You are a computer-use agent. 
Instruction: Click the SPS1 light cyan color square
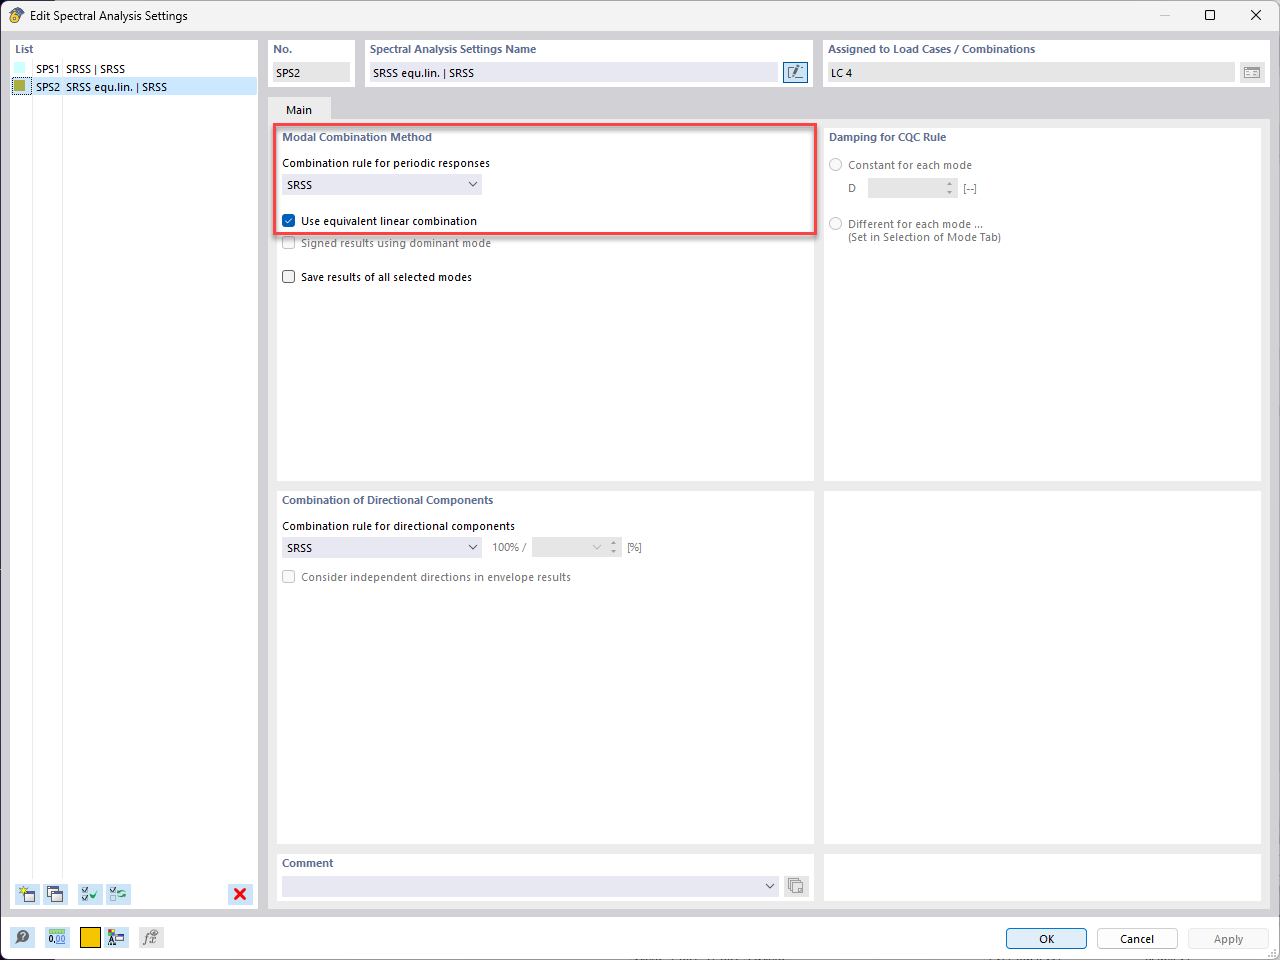(20, 68)
